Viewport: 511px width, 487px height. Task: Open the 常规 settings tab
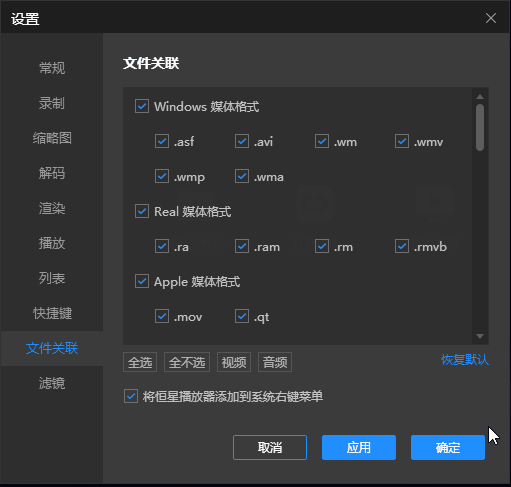coord(52,68)
